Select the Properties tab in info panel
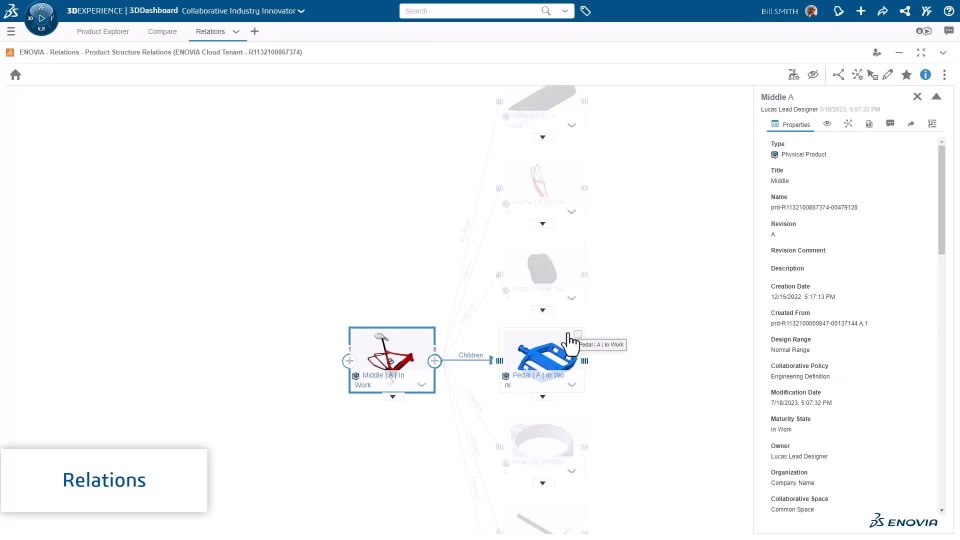 tap(790, 124)
